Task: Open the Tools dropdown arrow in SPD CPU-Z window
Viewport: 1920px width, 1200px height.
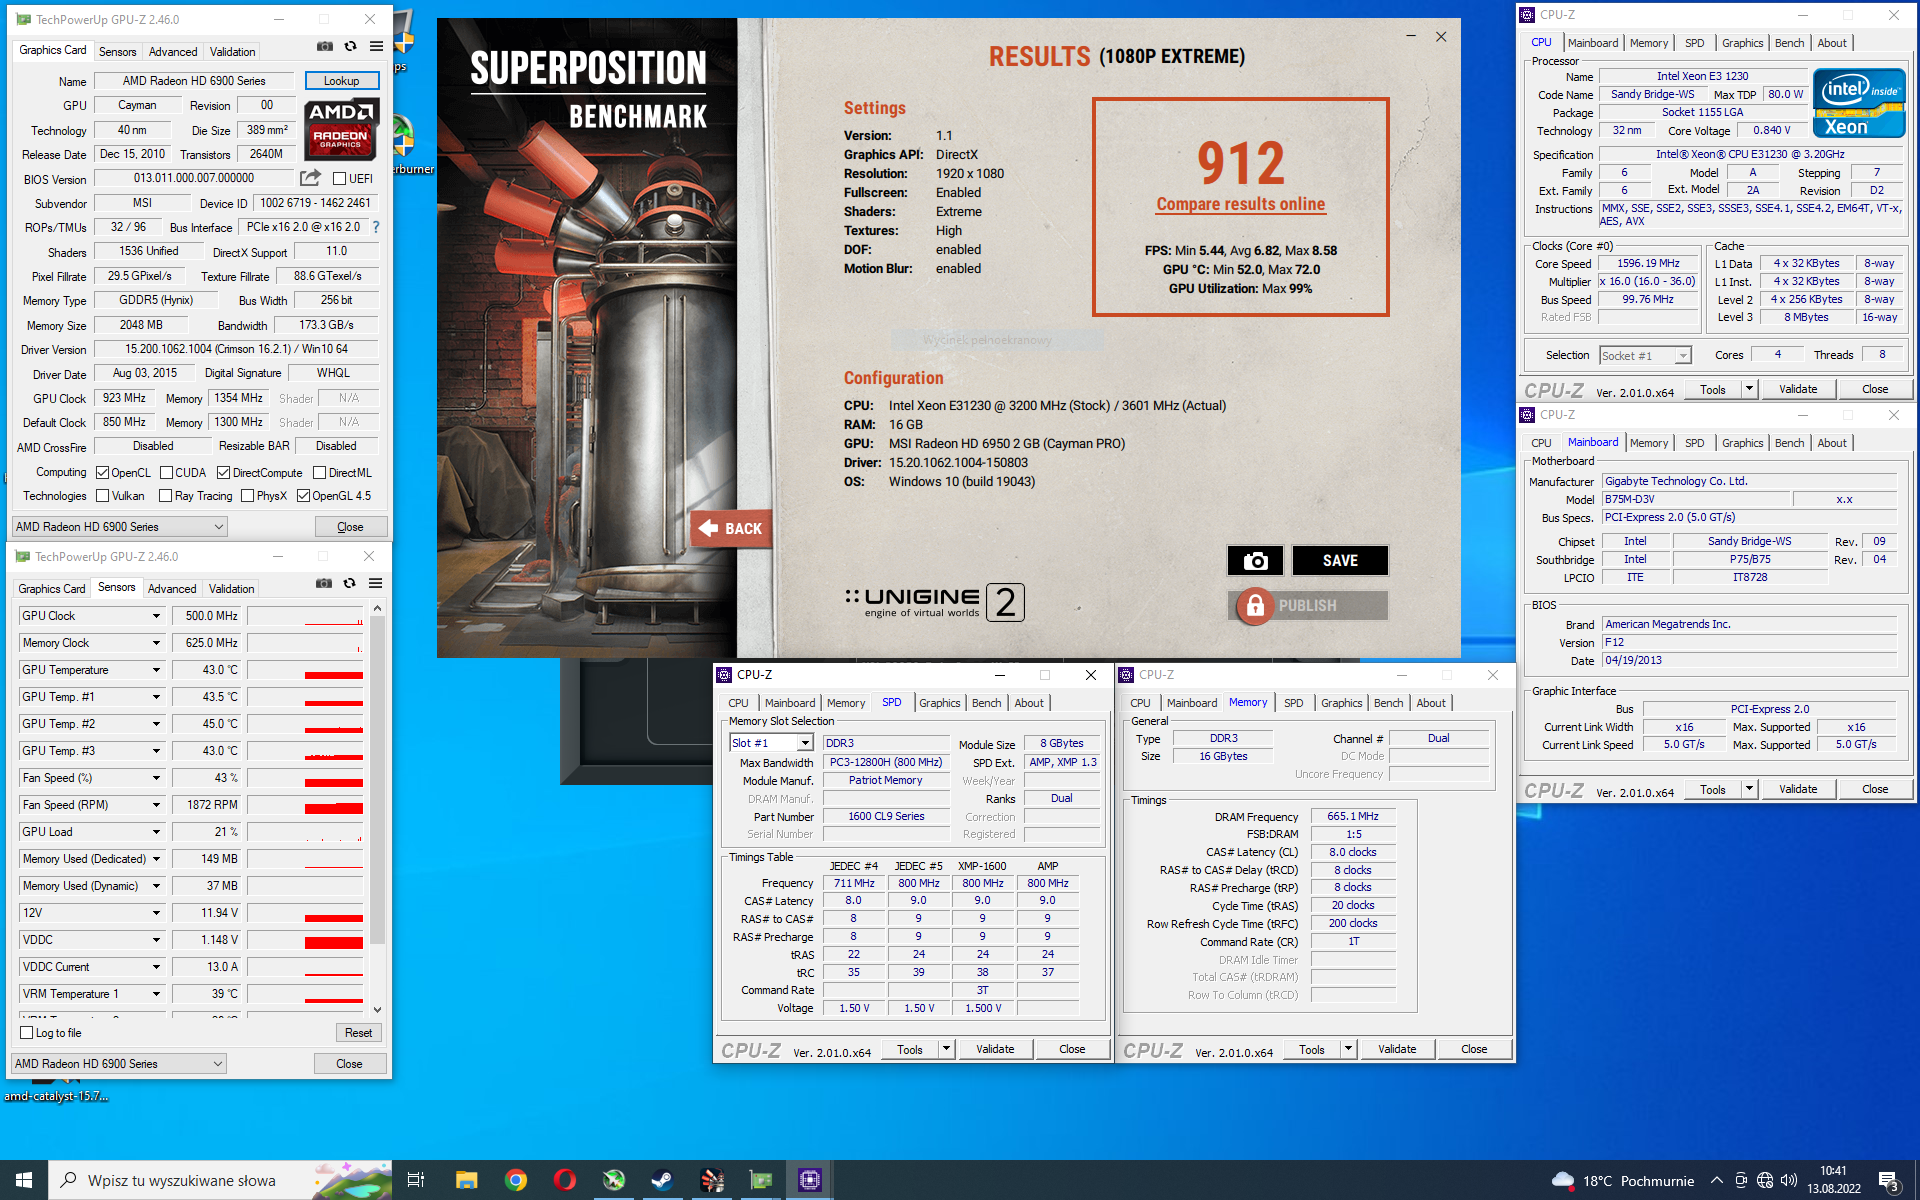Action: point(946,1049)
